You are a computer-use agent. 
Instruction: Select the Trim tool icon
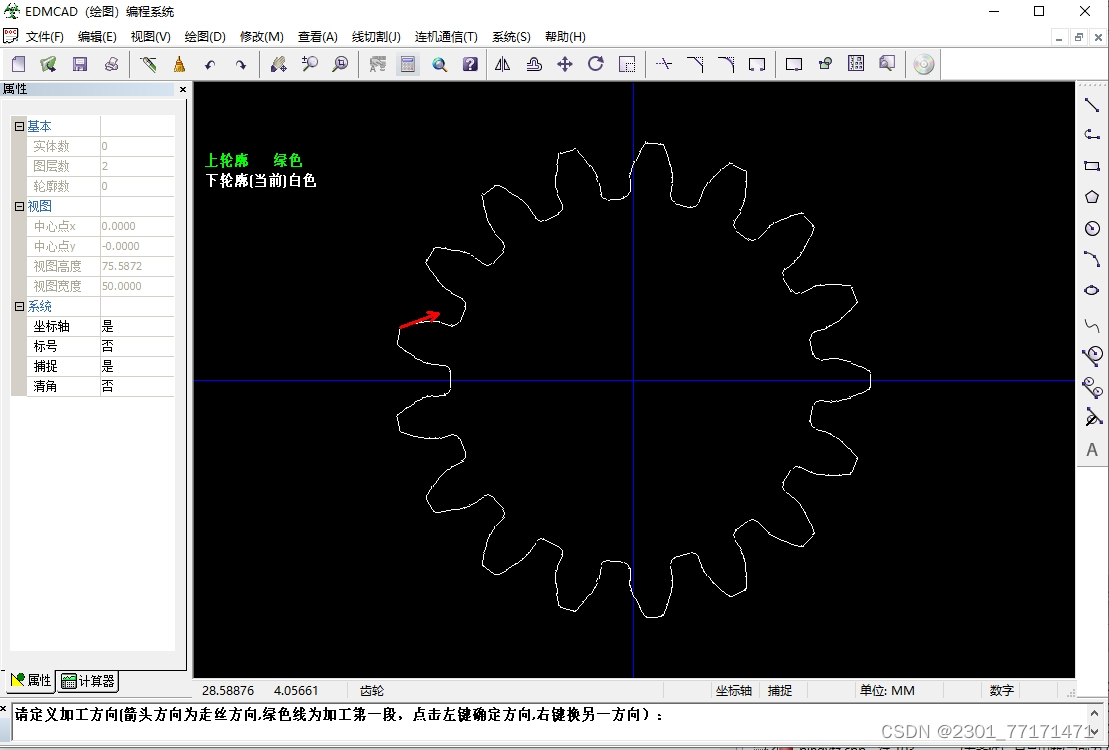coord(663,64)
